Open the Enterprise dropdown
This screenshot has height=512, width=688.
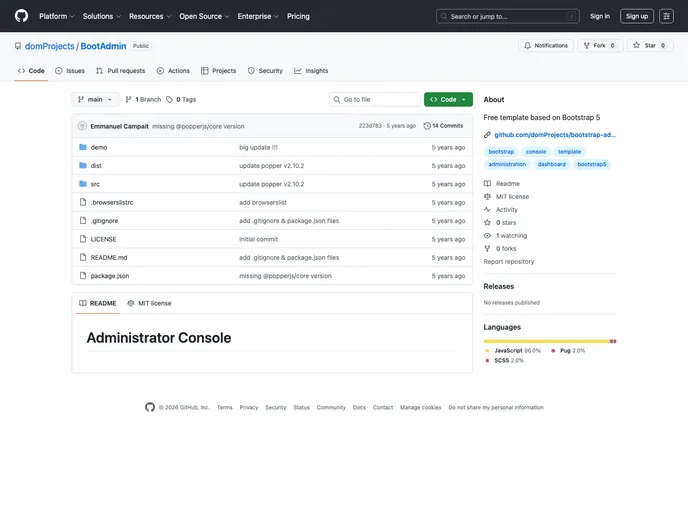258,16
